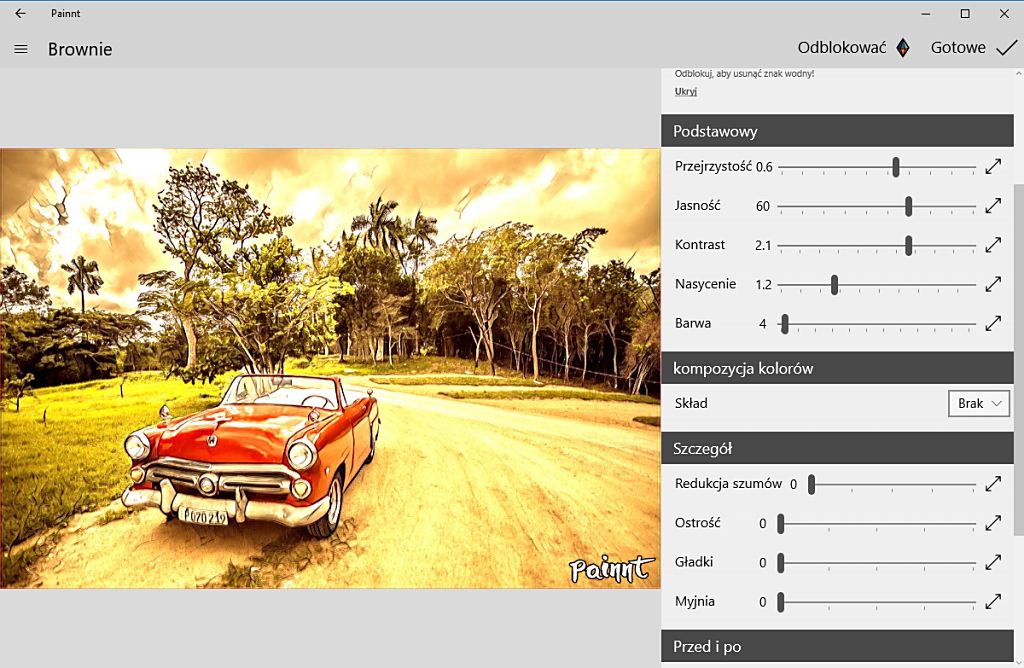Screen dimensions: 1024x668
Task: Click the Barwa slider handle
Action: point(785,323)
